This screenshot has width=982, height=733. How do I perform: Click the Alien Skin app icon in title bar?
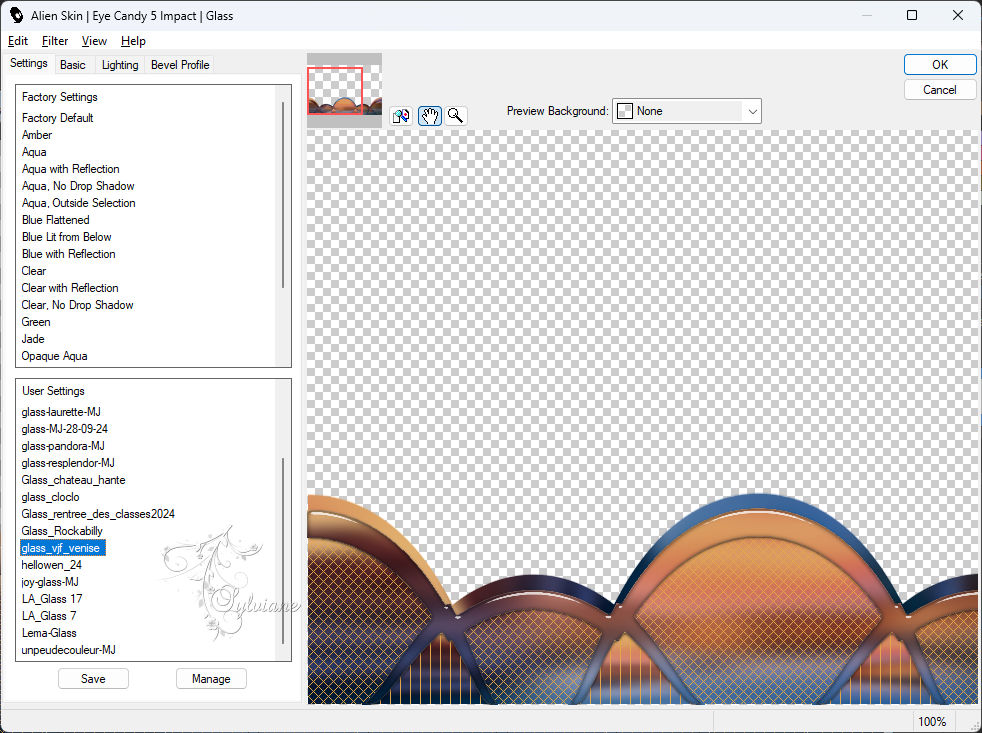[x=16, y=15]
